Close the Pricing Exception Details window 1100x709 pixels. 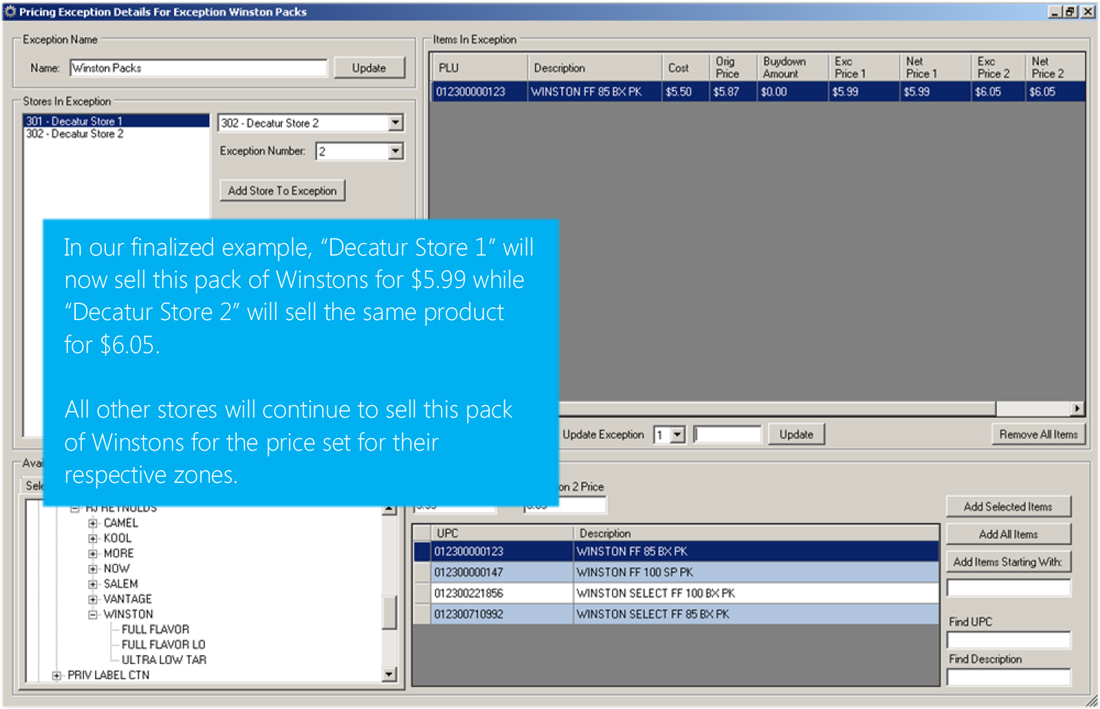[1086, 12]
